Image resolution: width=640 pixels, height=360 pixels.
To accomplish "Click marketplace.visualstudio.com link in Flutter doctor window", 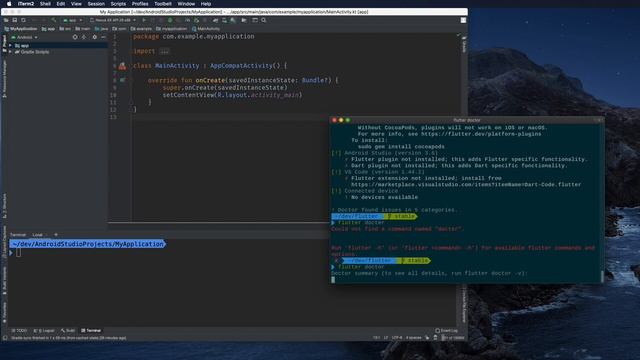I will pyautogui.click(x=466, y=184).
